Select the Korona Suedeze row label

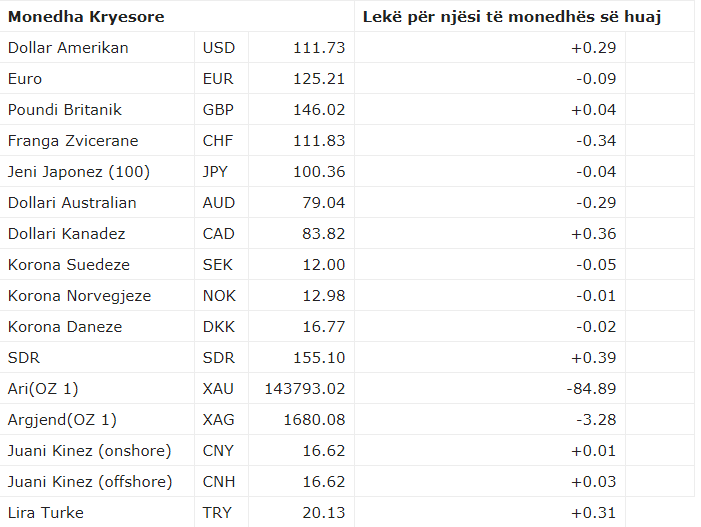68,265
